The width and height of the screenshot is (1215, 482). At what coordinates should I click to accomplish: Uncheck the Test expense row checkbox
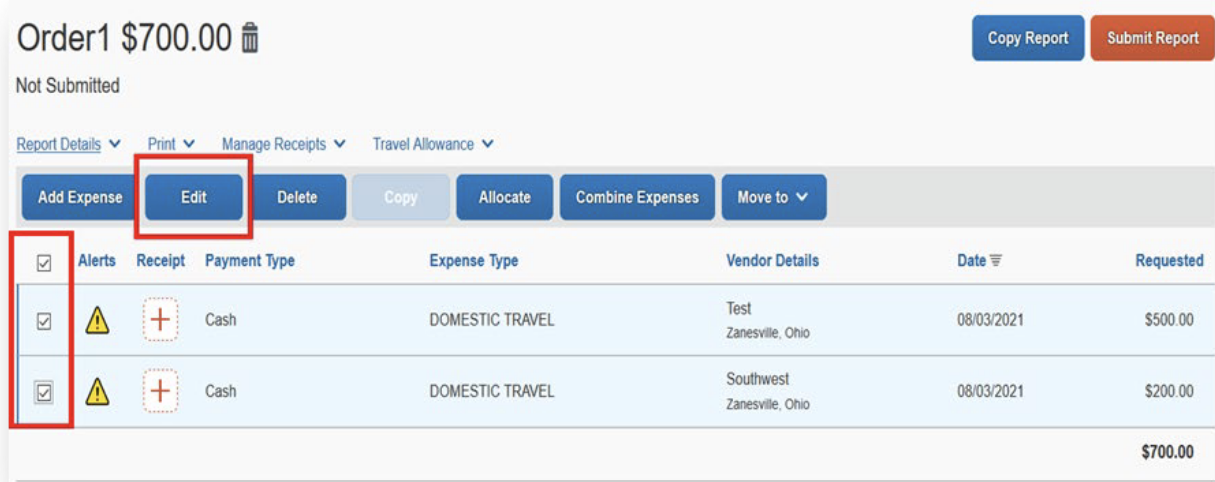tap(44, 322)
